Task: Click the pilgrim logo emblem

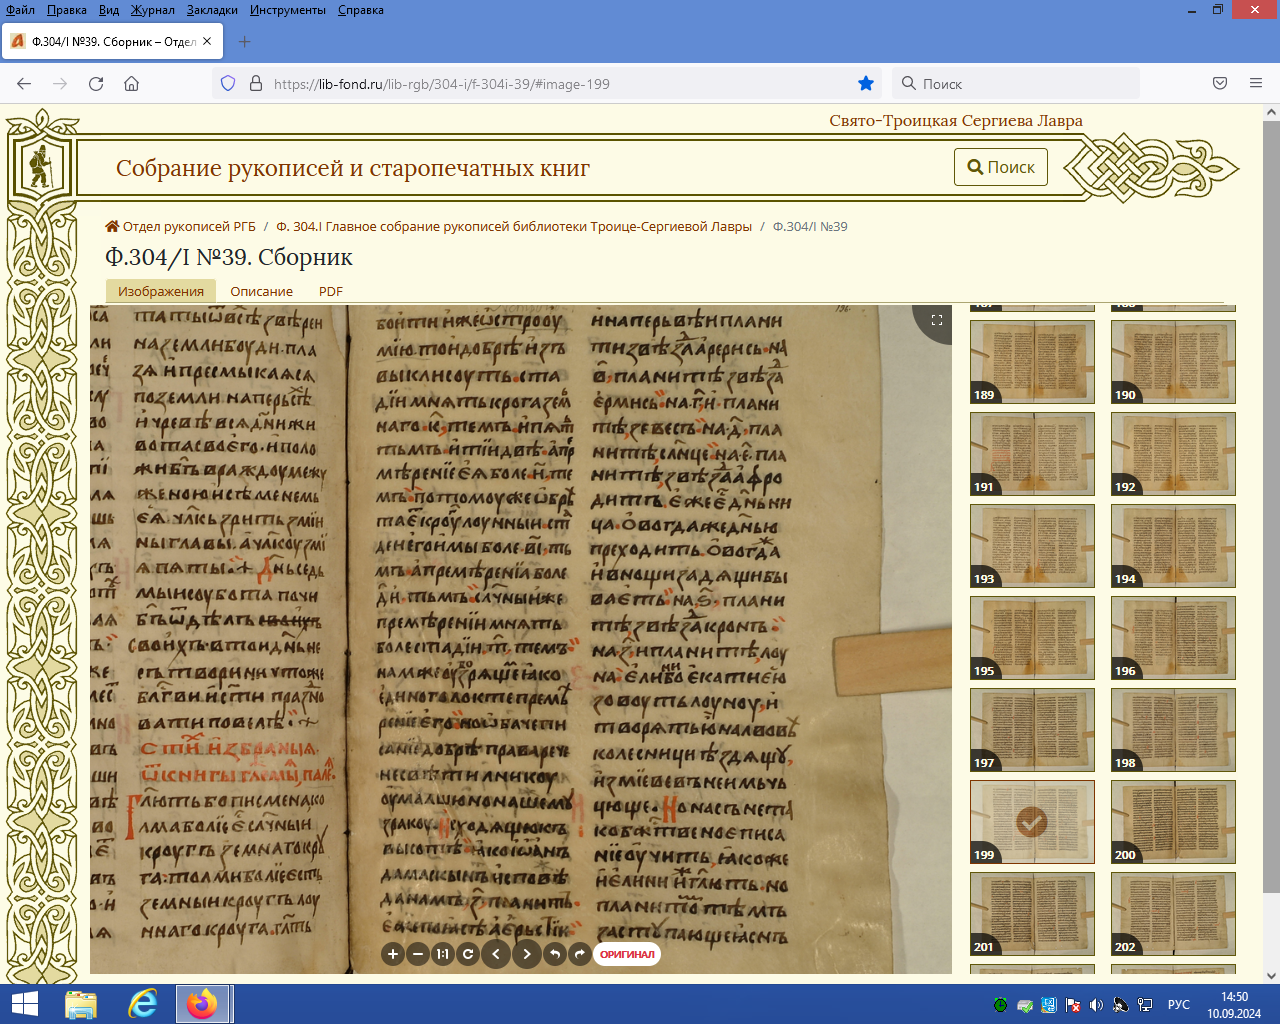Action: [40, 166]
